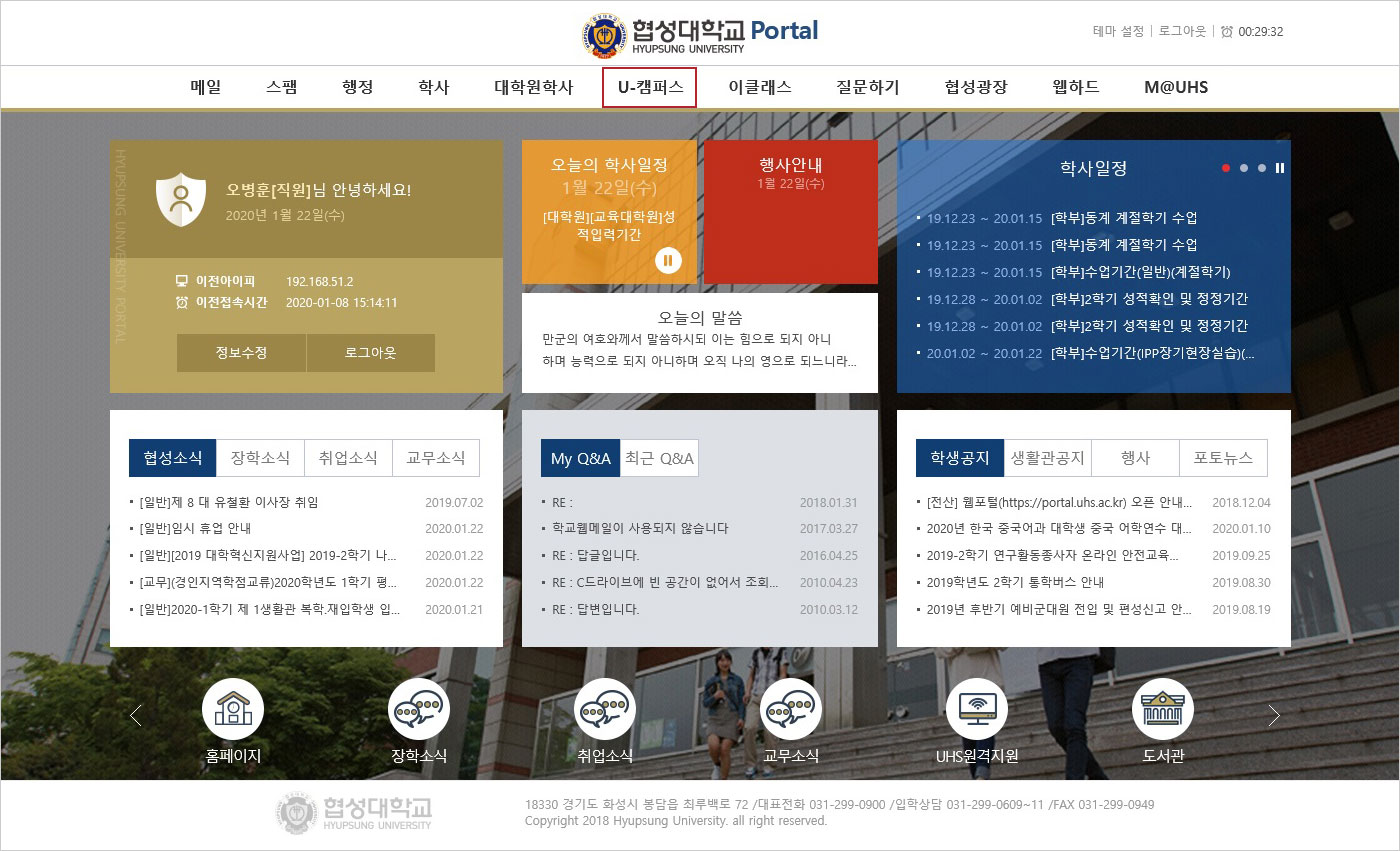1400x851 pixels.
Task: Switch to My Q&A tab
Action: [580, 458]
